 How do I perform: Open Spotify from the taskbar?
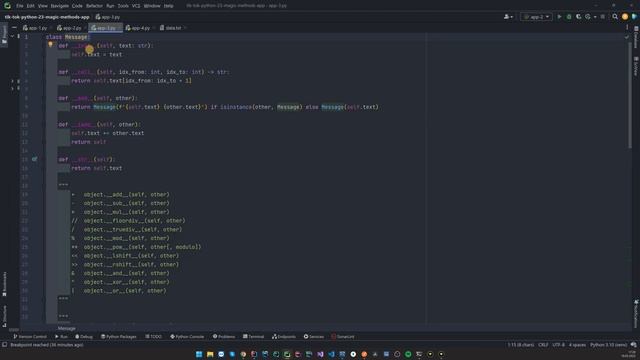(408, 354)
